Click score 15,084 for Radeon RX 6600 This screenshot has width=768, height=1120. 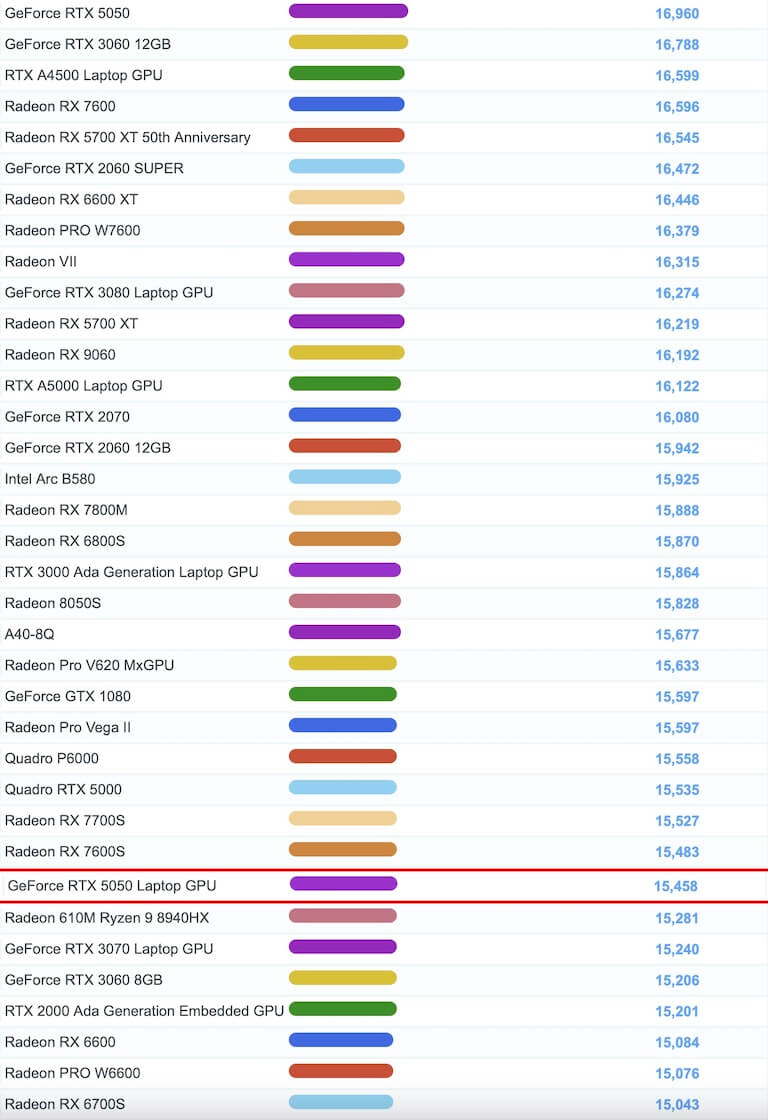point(677,1043)
